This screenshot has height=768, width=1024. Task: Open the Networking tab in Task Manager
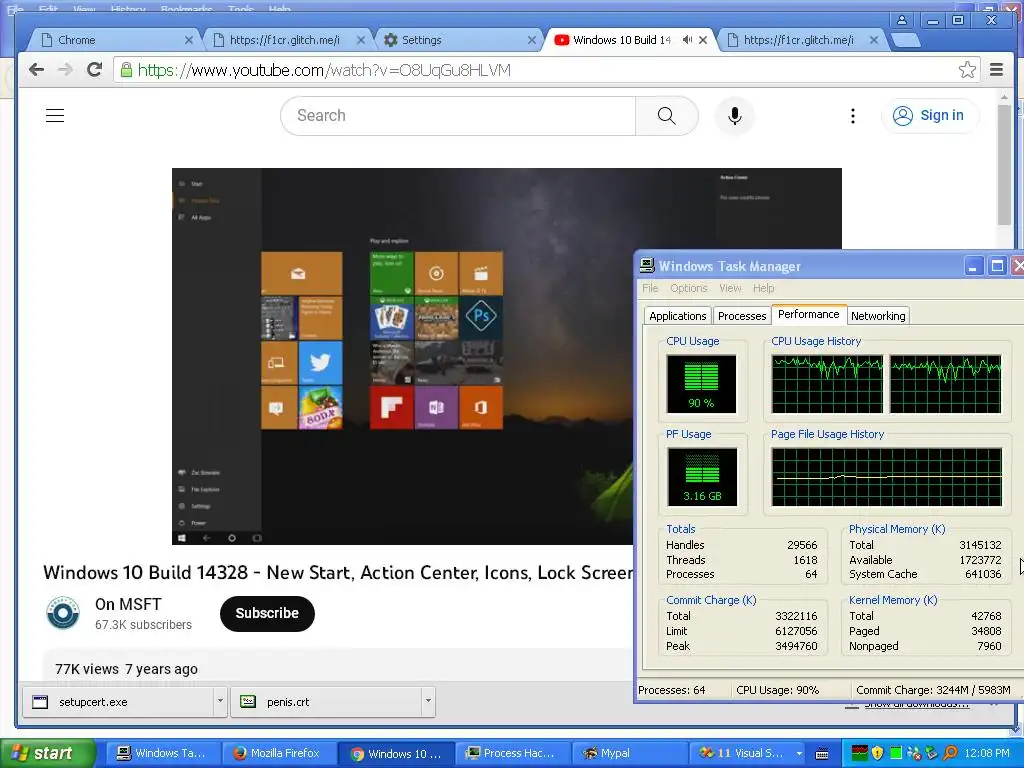(878, 316)
